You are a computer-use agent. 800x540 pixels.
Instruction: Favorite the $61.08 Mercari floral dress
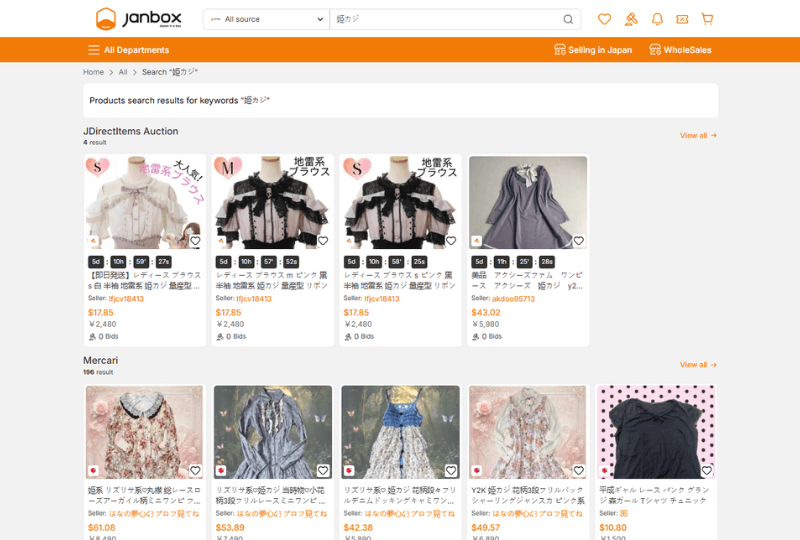coord(195,470)
